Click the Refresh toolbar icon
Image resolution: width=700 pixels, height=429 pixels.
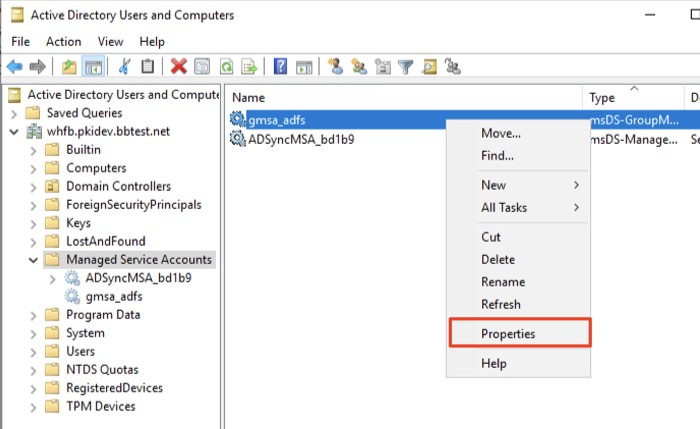(x=227, y=66)
